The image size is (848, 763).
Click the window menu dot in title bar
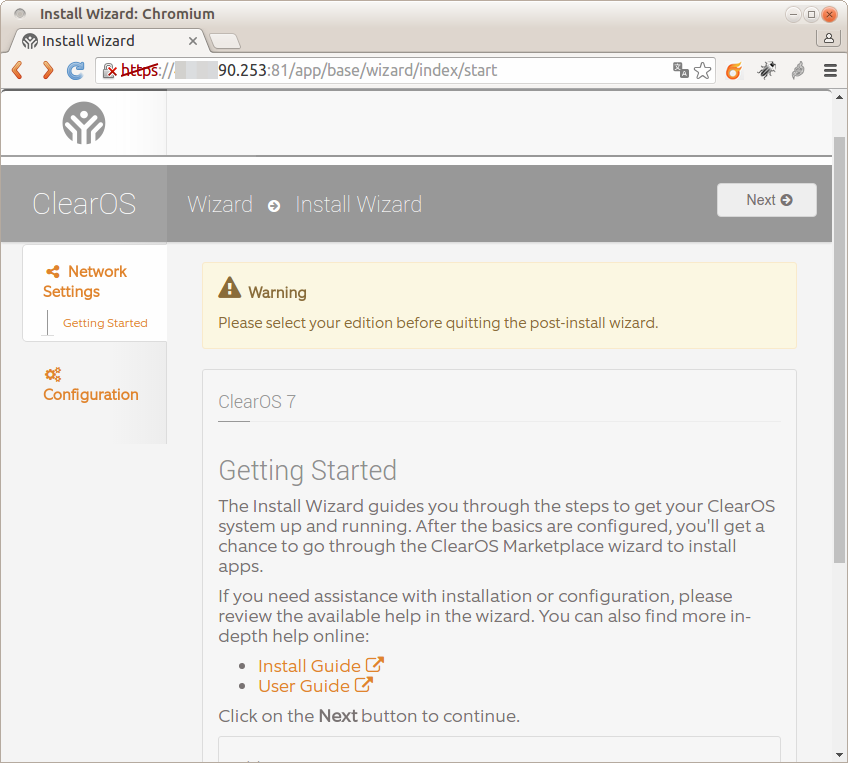point(20,14)
